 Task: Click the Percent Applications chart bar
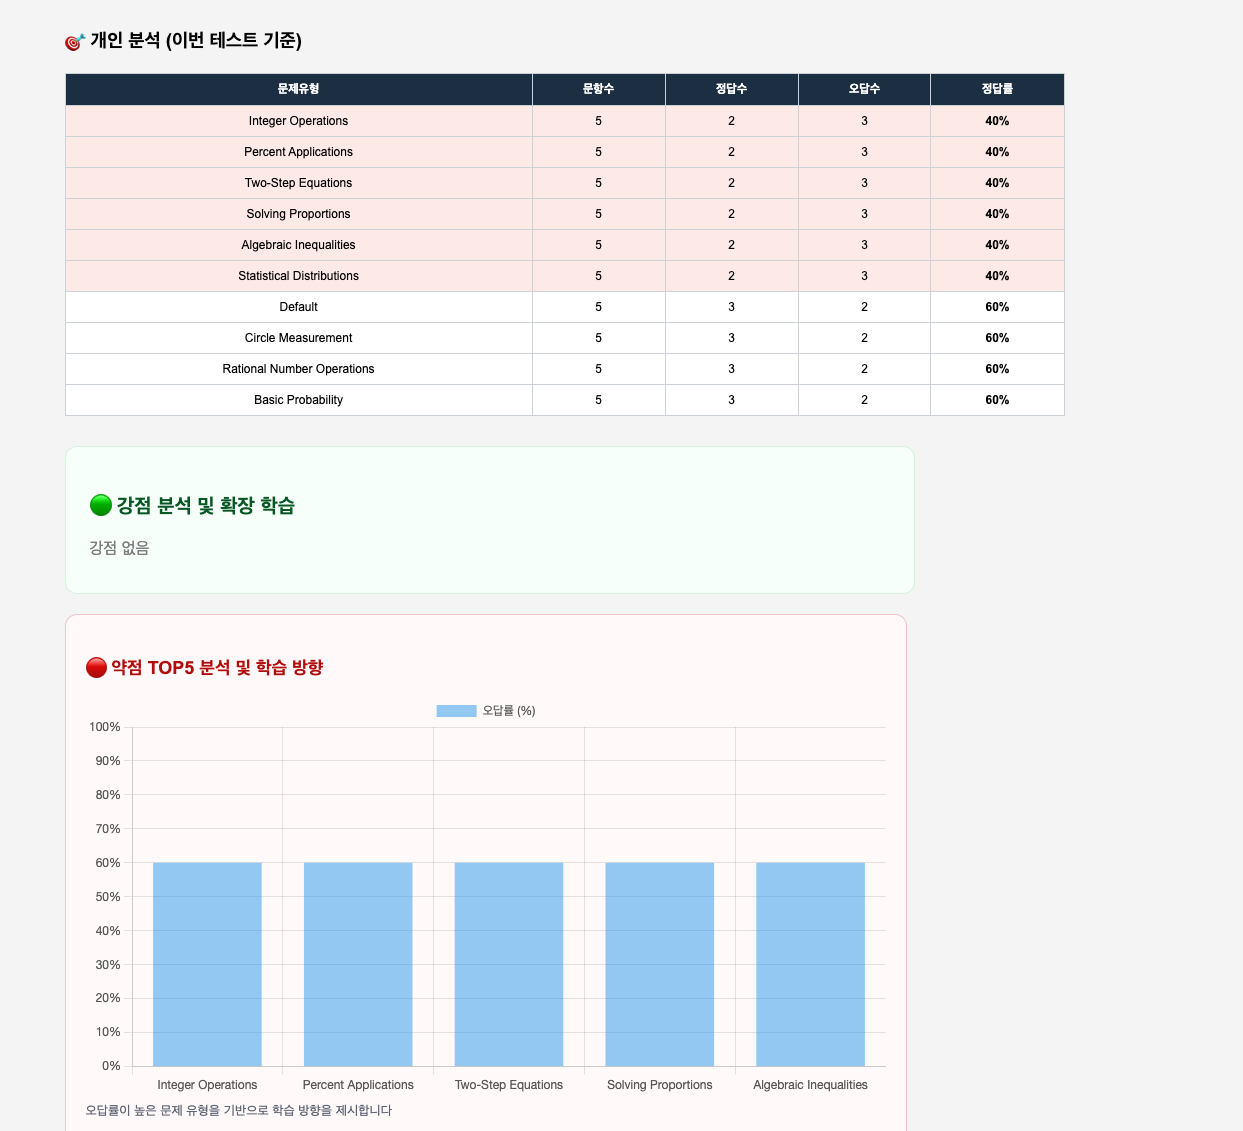coord(358,964)
